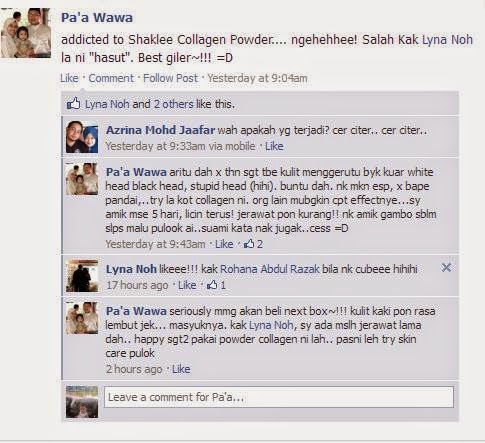The width and height of the screenshot is (485, 443).
Task: Open '2 others' who like this
Action: (173, 104)
